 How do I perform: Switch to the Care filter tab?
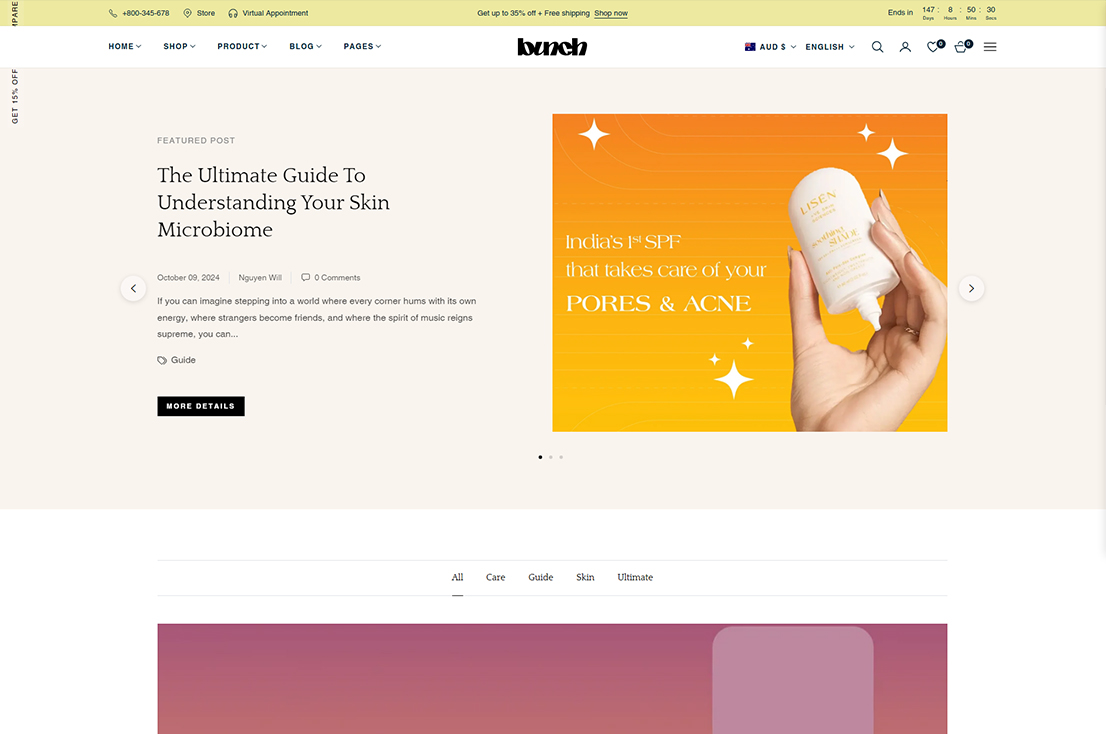pyautogui.click(x=495, y=577)
